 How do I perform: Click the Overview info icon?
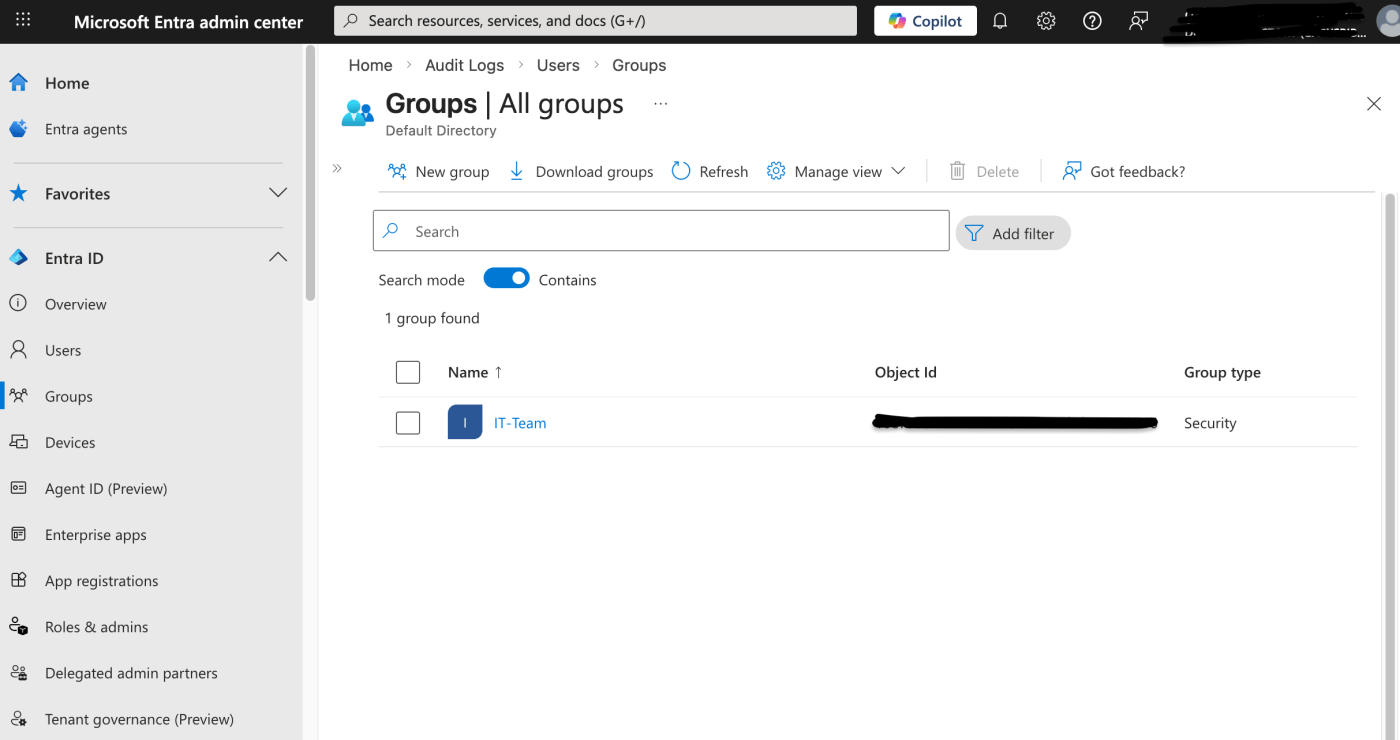[18, 304]
